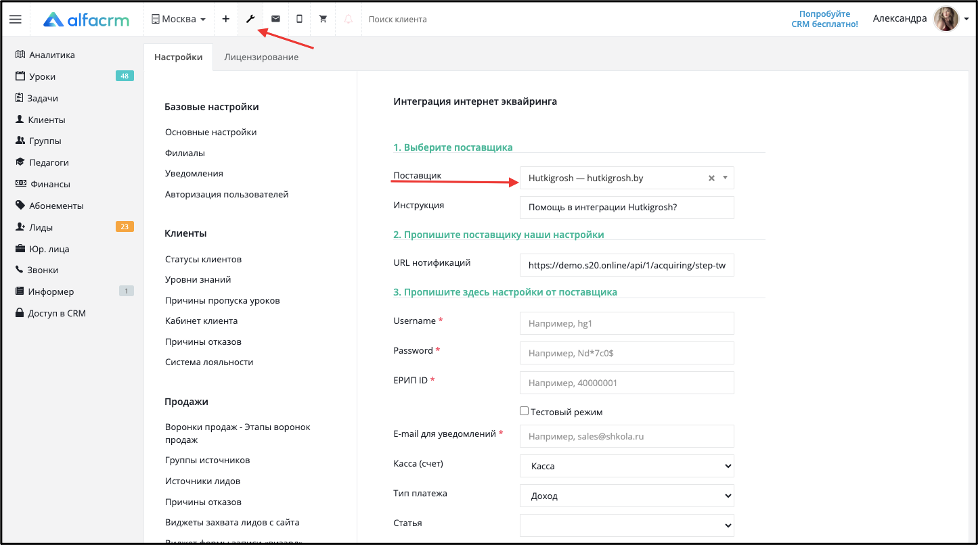Click the URL нотификаций field

coord(627,265)
